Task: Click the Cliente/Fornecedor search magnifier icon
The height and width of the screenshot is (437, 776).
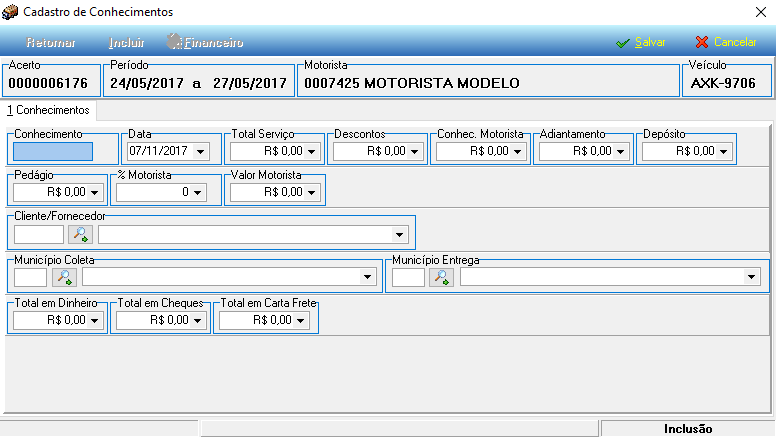Action: [80, 235]
